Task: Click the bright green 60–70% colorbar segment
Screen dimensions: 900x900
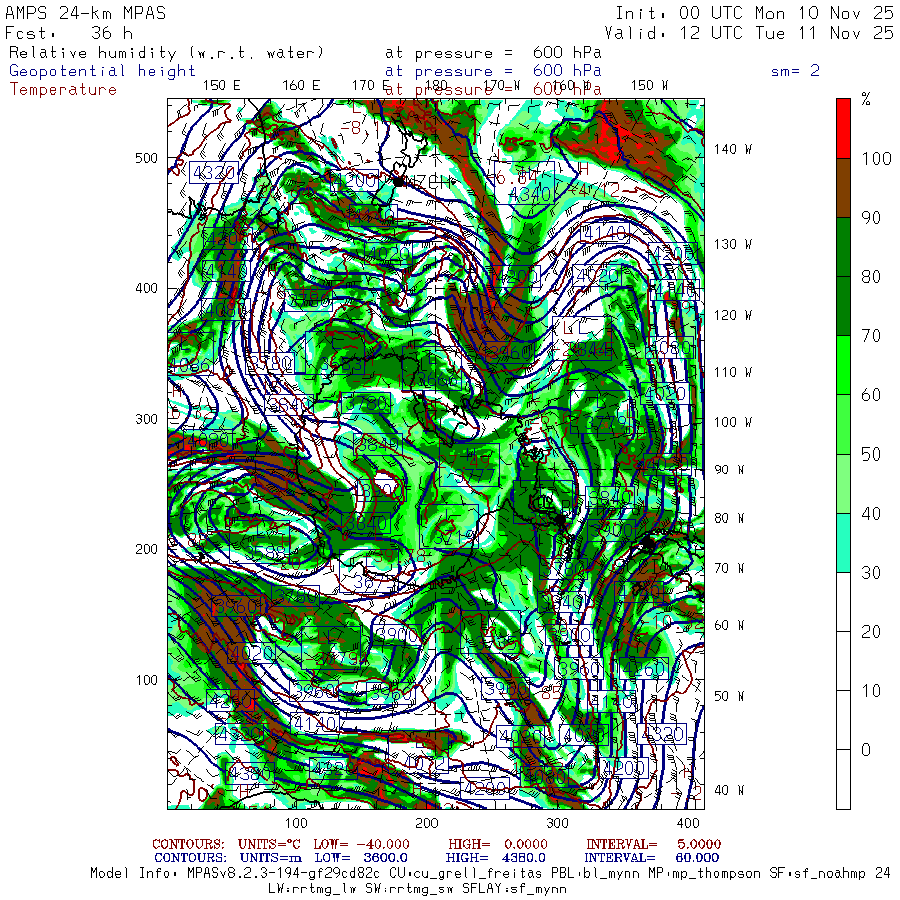Action: [x=843, y=365]
